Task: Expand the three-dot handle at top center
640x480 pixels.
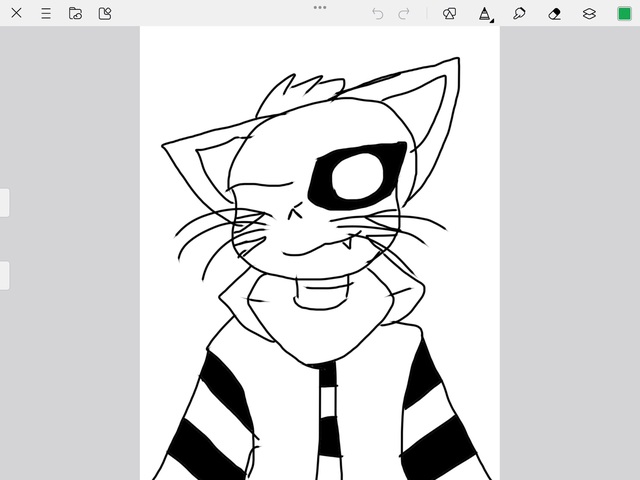Action: click(320, 7)
